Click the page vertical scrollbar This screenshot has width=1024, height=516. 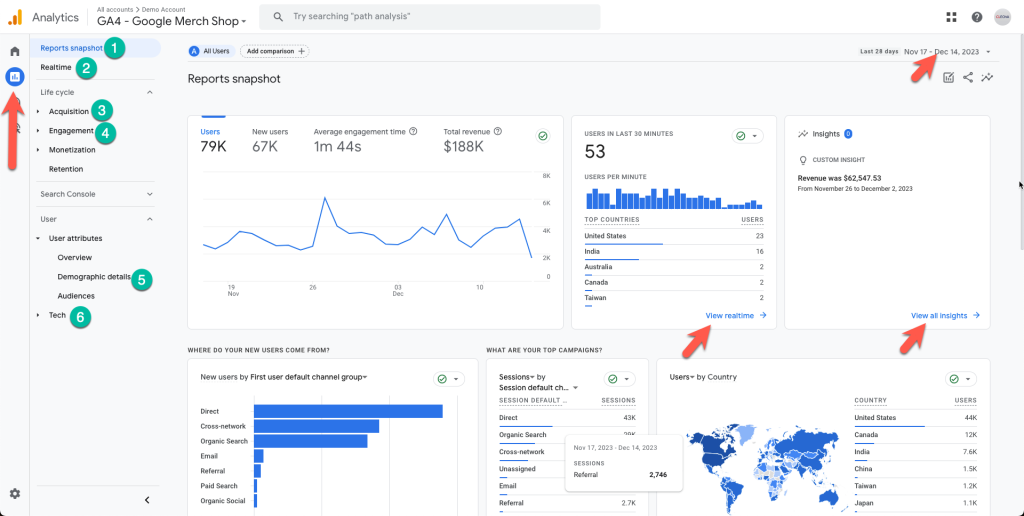[x=1021, y=142]
